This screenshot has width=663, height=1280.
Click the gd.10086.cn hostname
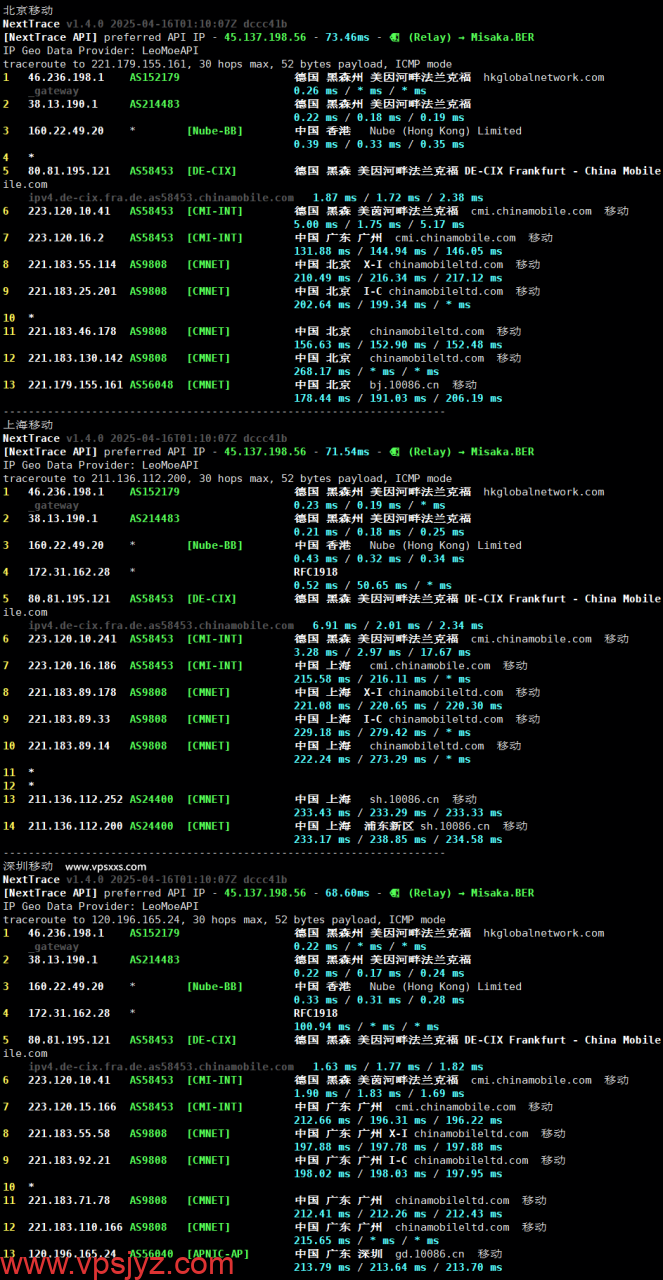(x=430, y=1254)
